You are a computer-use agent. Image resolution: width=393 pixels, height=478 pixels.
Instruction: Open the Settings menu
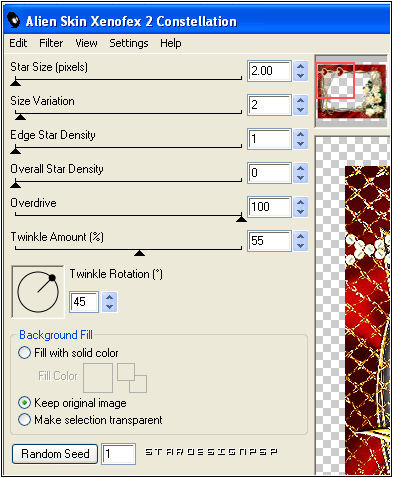129,43
